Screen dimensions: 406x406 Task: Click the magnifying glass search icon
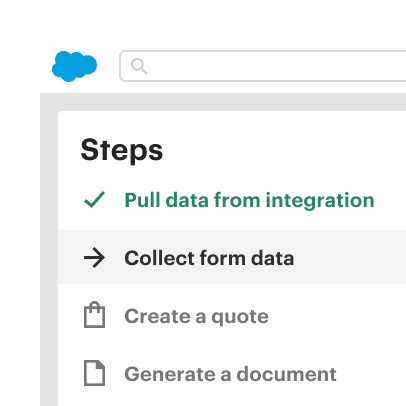point(139,66)
